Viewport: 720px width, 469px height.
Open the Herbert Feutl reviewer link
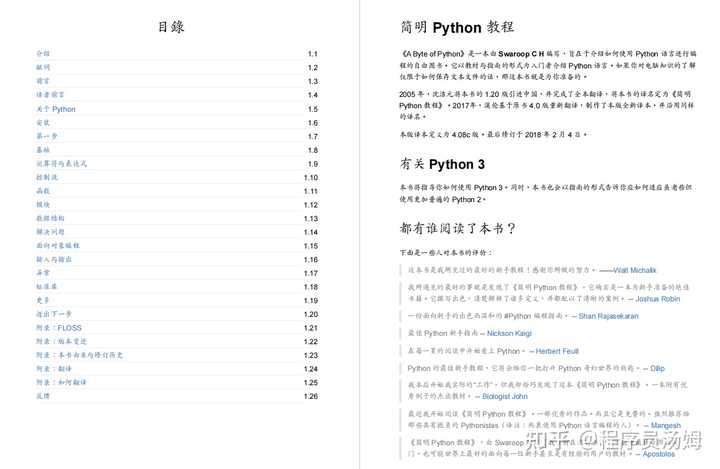(x=557, y=351)
